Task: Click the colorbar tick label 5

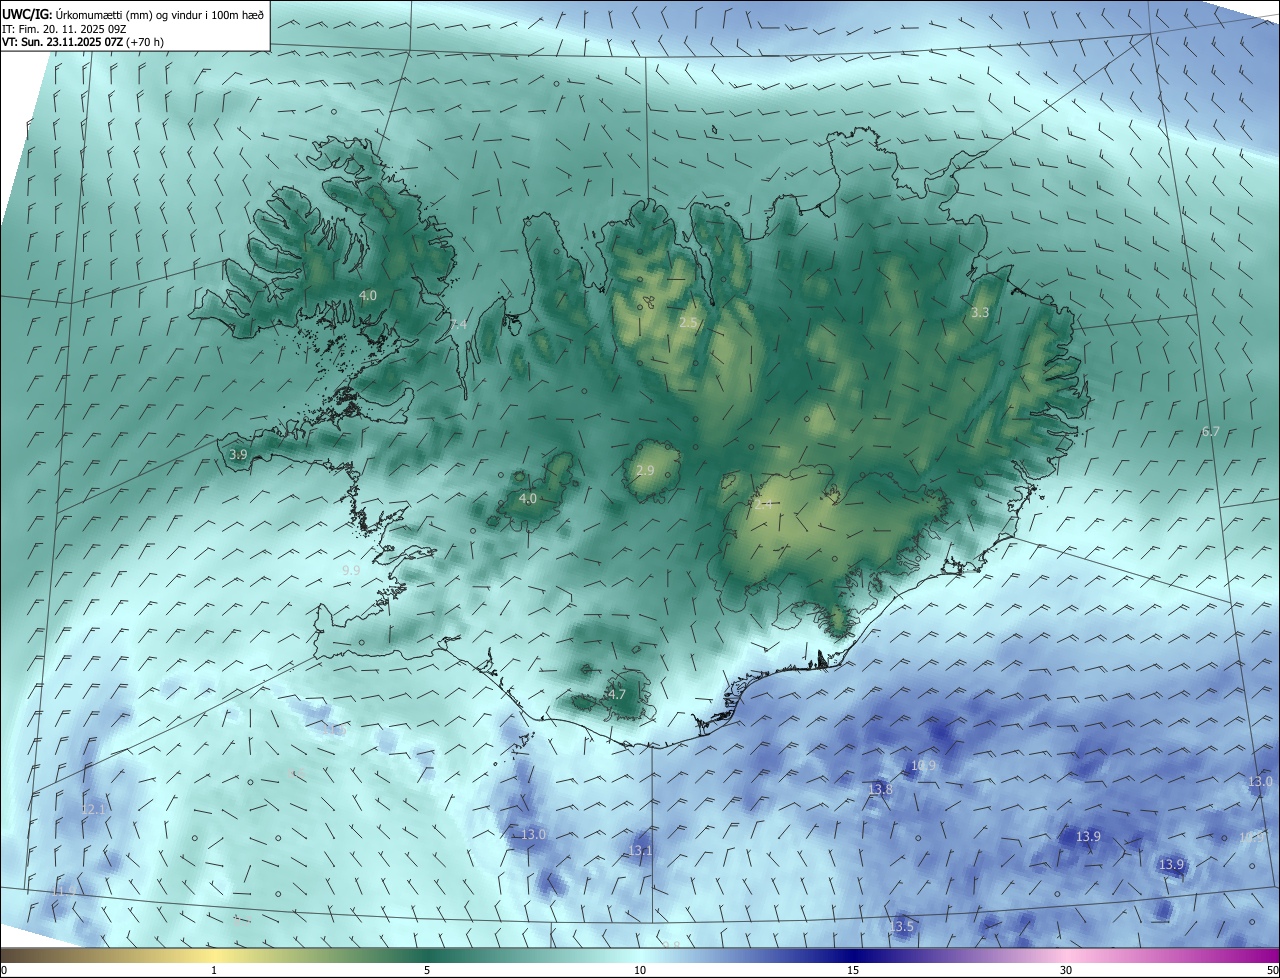Action: [427, 970]
